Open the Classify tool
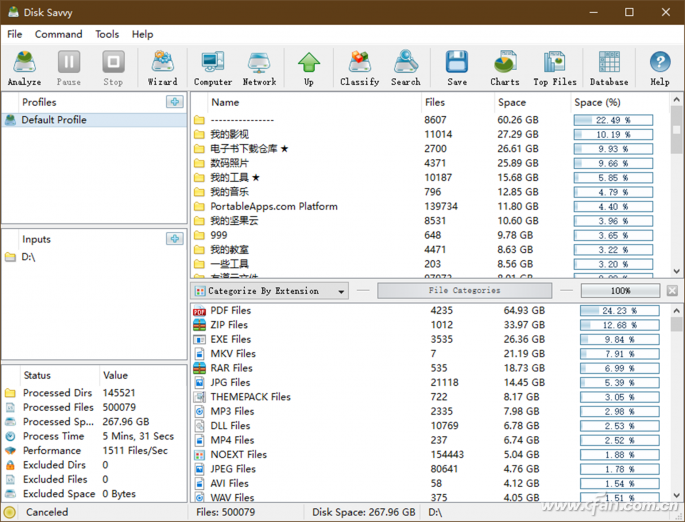This screenshot has height=522, width=685. (x=360, y=68)
